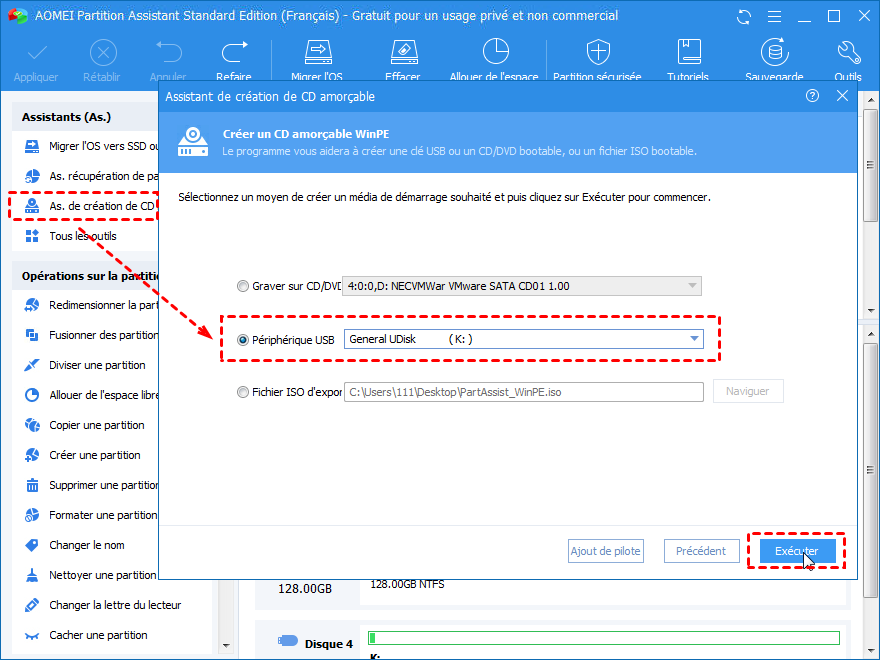Click the Naviguer browse button
Image resolution: width=880 pixels, height=660 pixels.
click(748, 391)
